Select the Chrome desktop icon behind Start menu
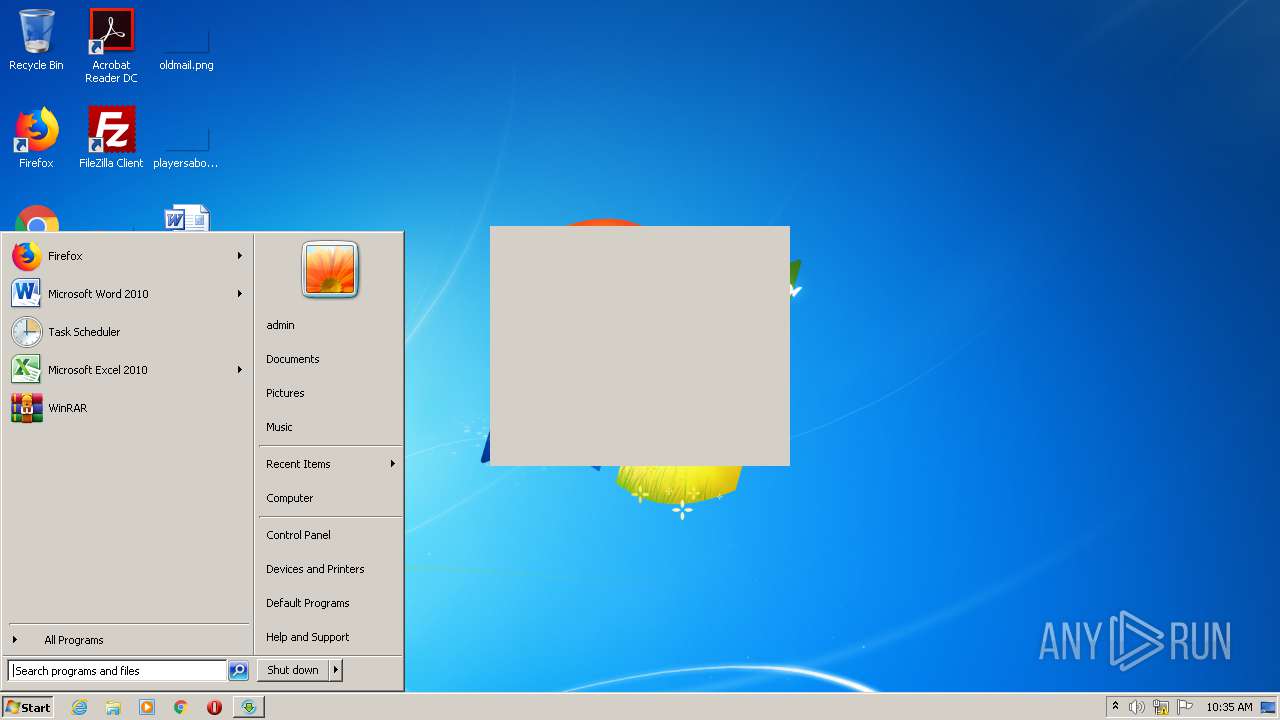 [37, 218]
